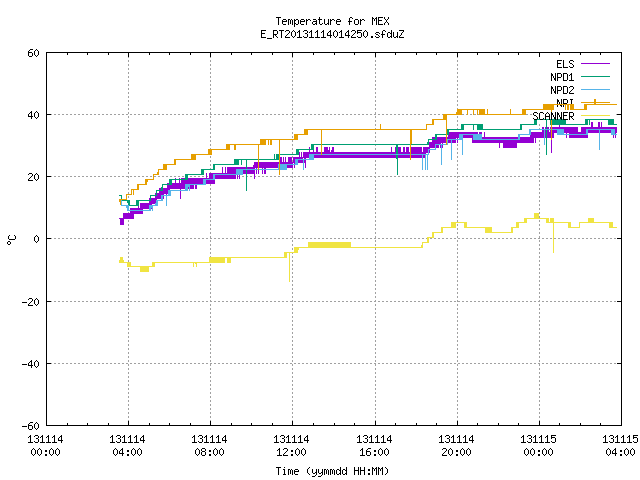640x480 pixels.
Task: Click the x-axis tick label 131114 04:00
Action: click(127, 446)
